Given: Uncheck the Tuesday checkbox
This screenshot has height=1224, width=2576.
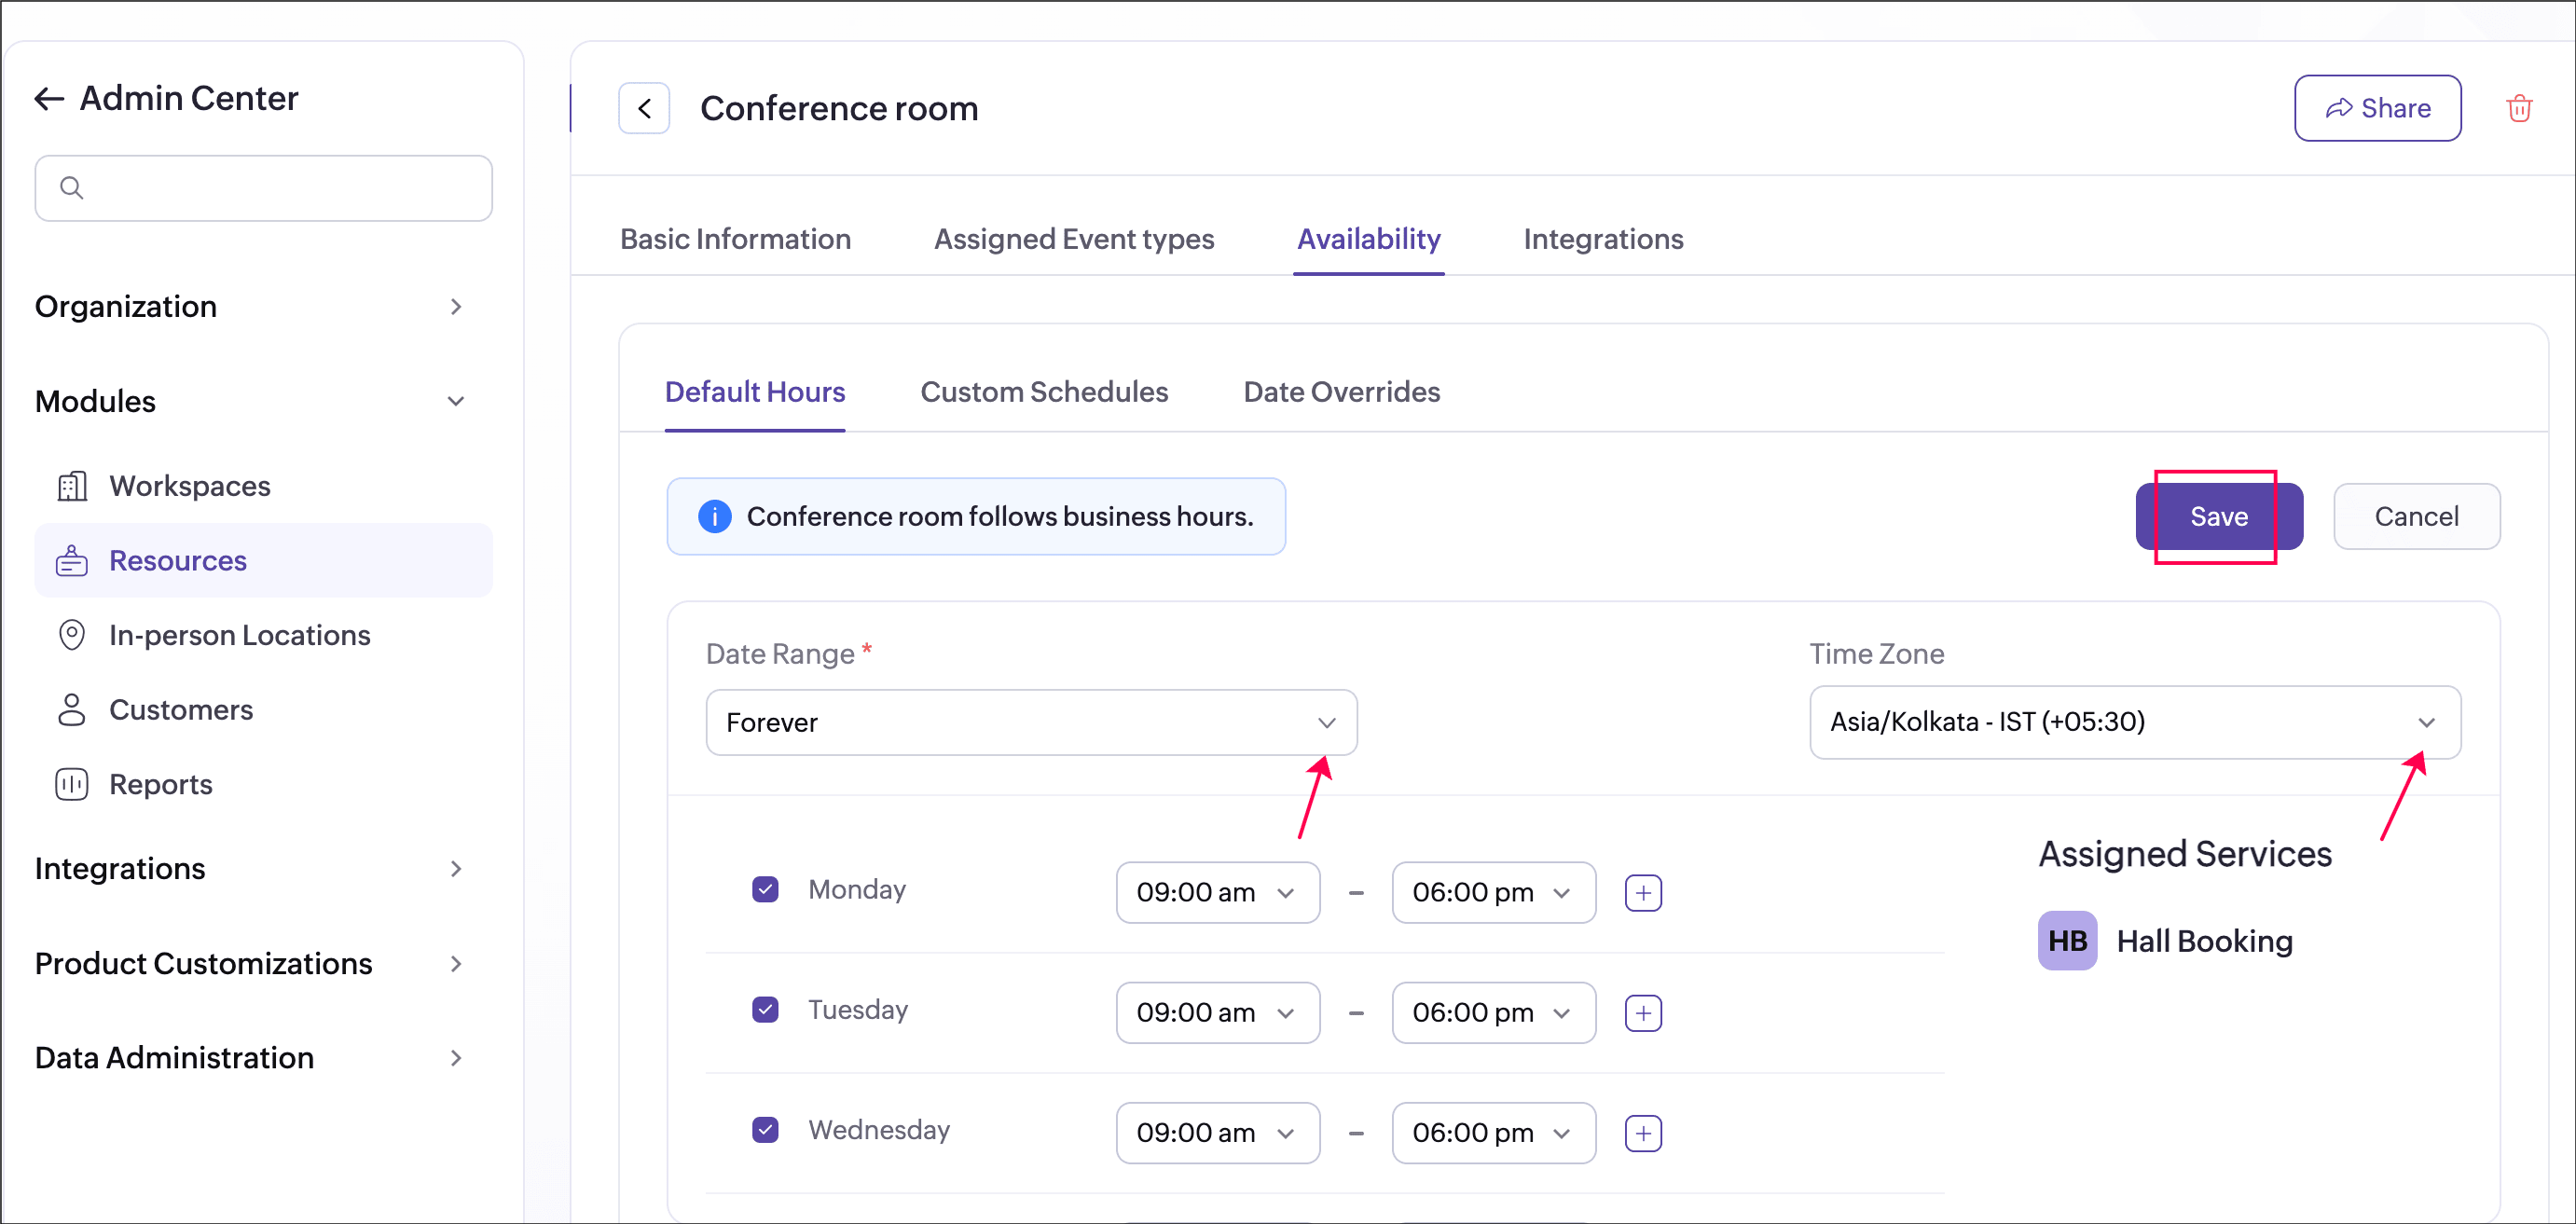Looking at the screenshot, I should point(765,1010).
